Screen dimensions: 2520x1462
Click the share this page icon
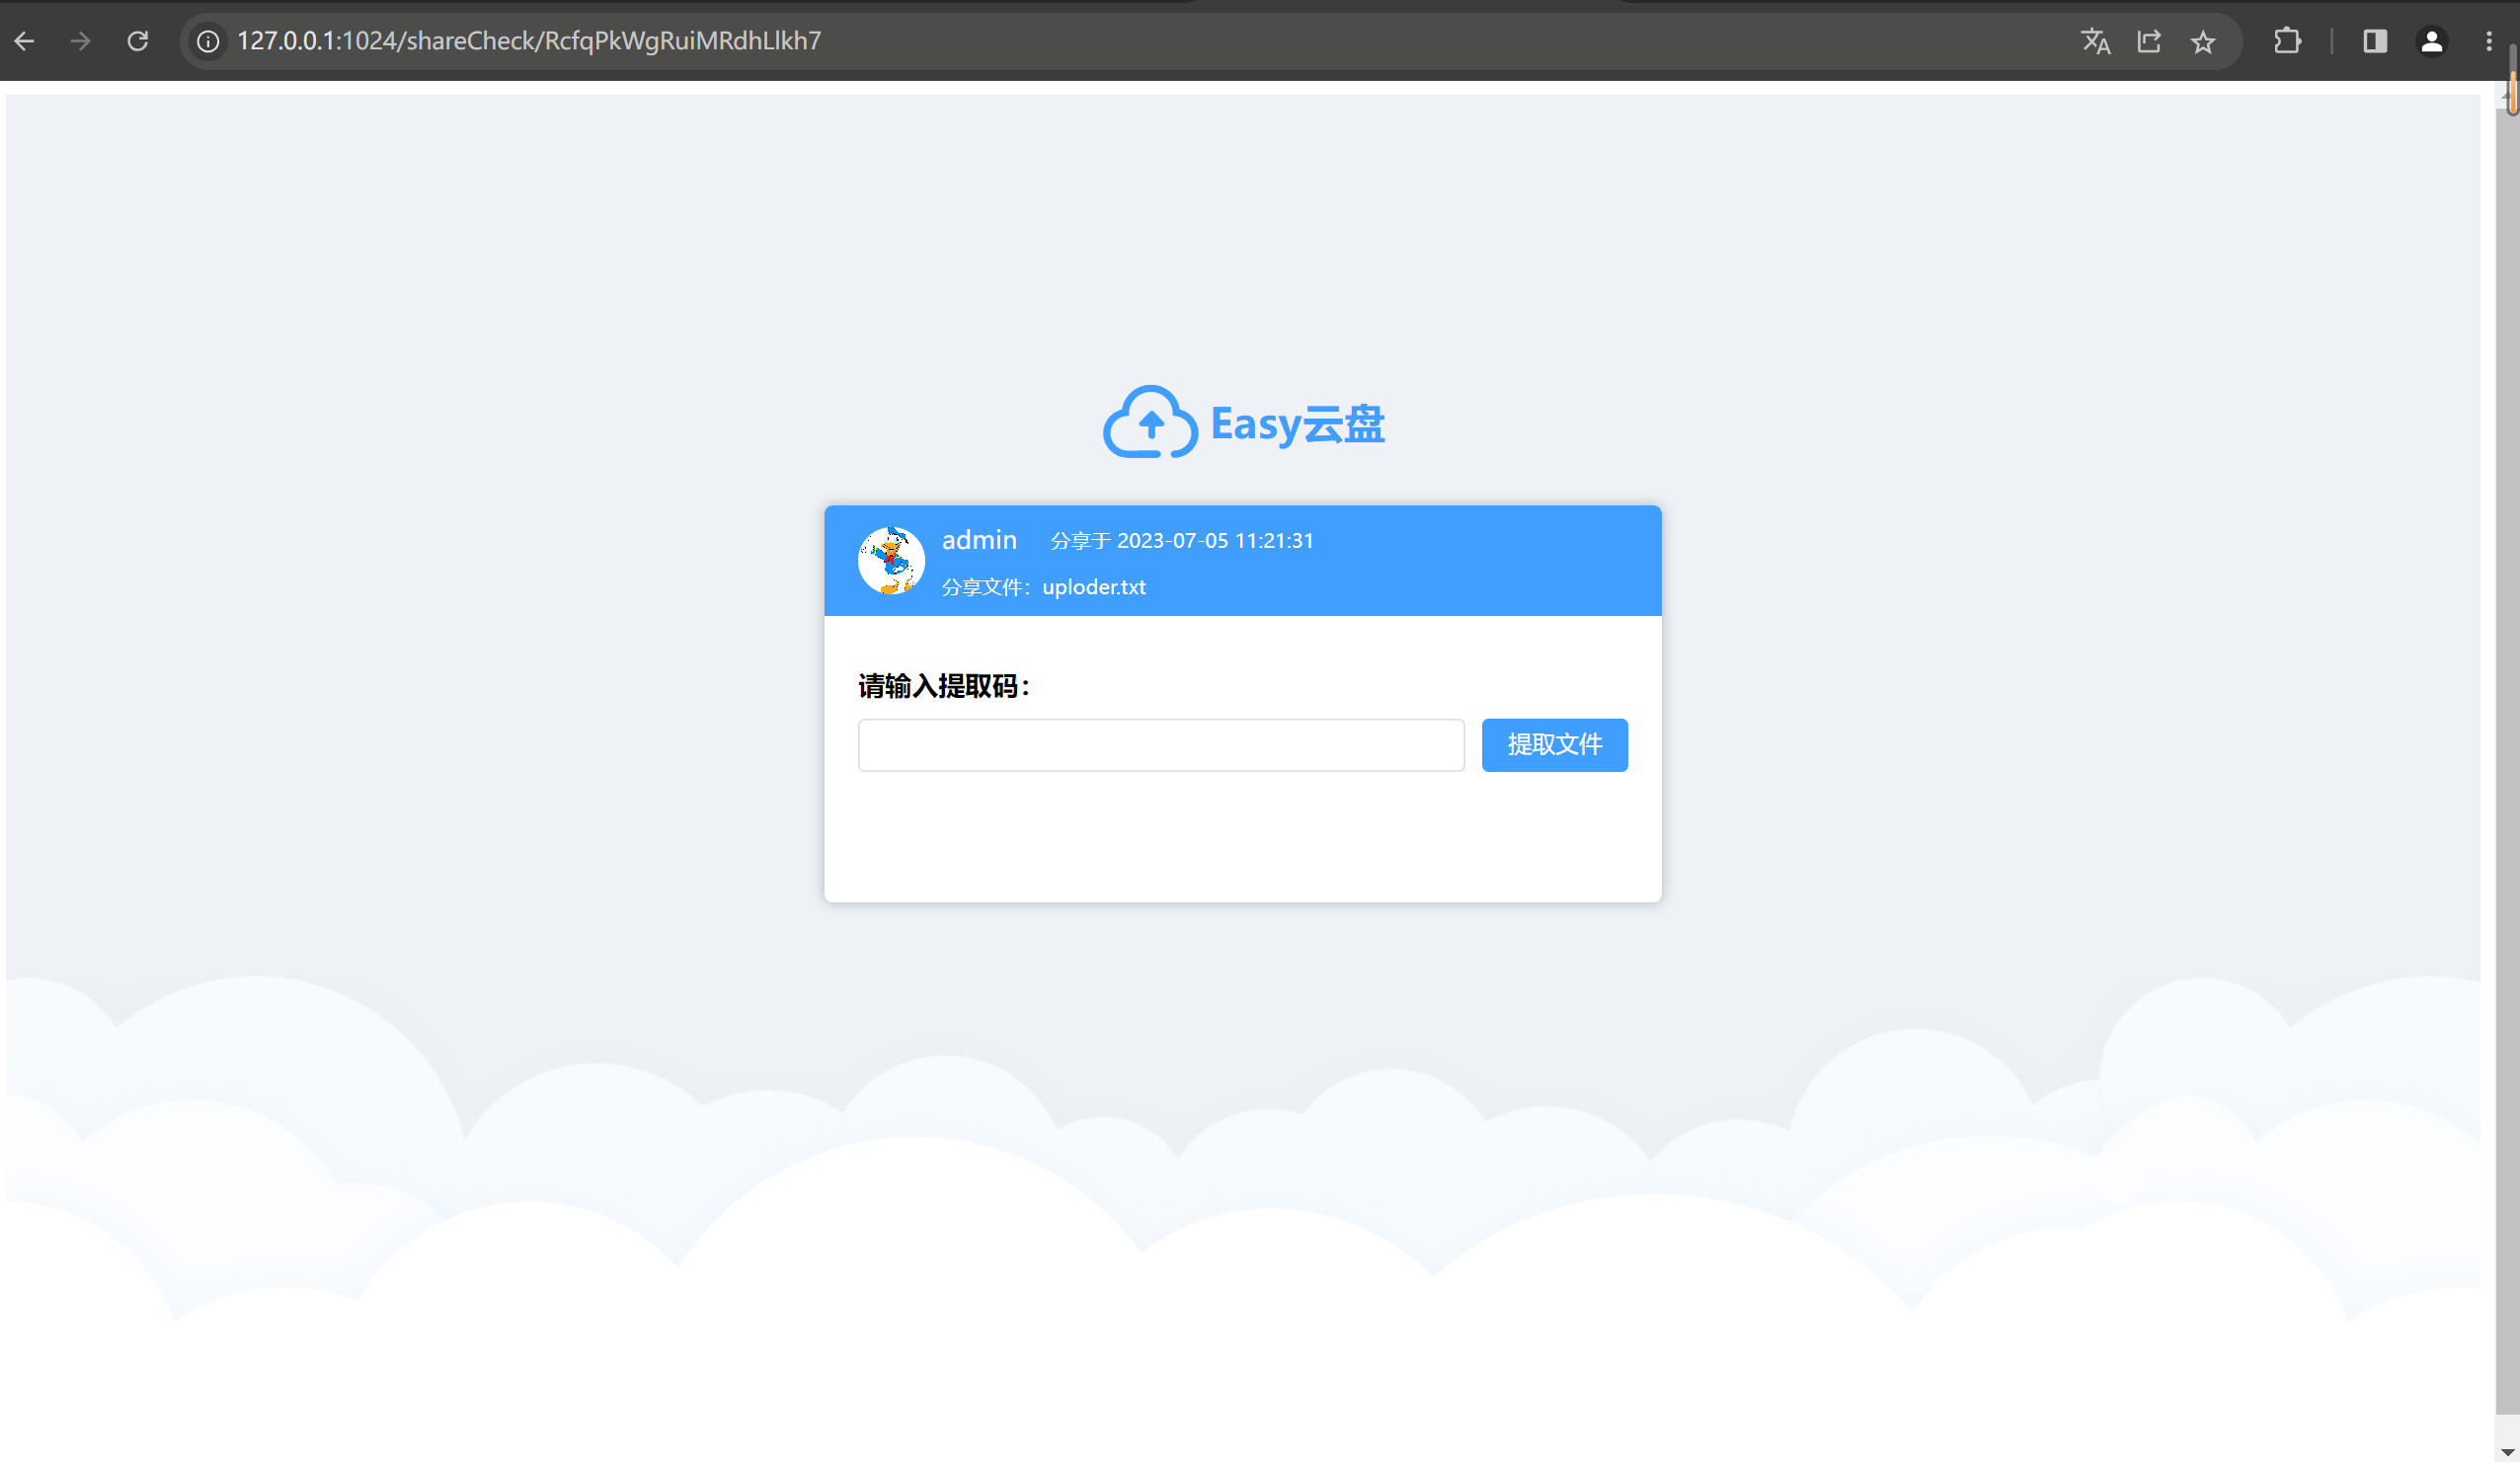coord(2150,41)
